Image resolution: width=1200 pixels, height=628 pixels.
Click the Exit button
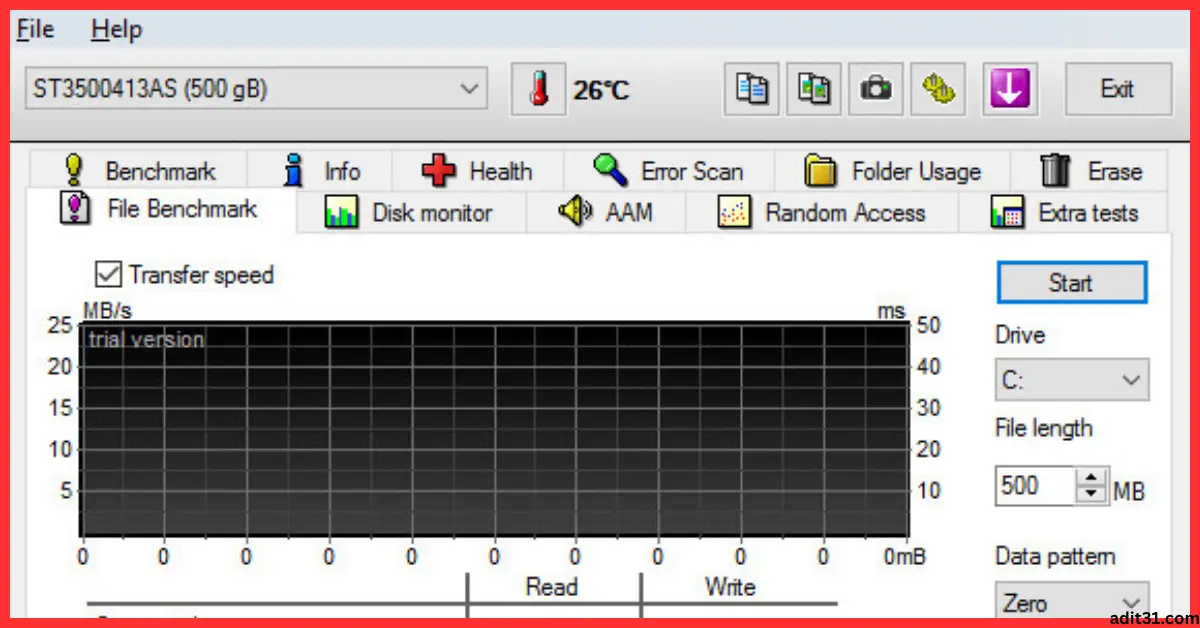[x=1117, y=90]
